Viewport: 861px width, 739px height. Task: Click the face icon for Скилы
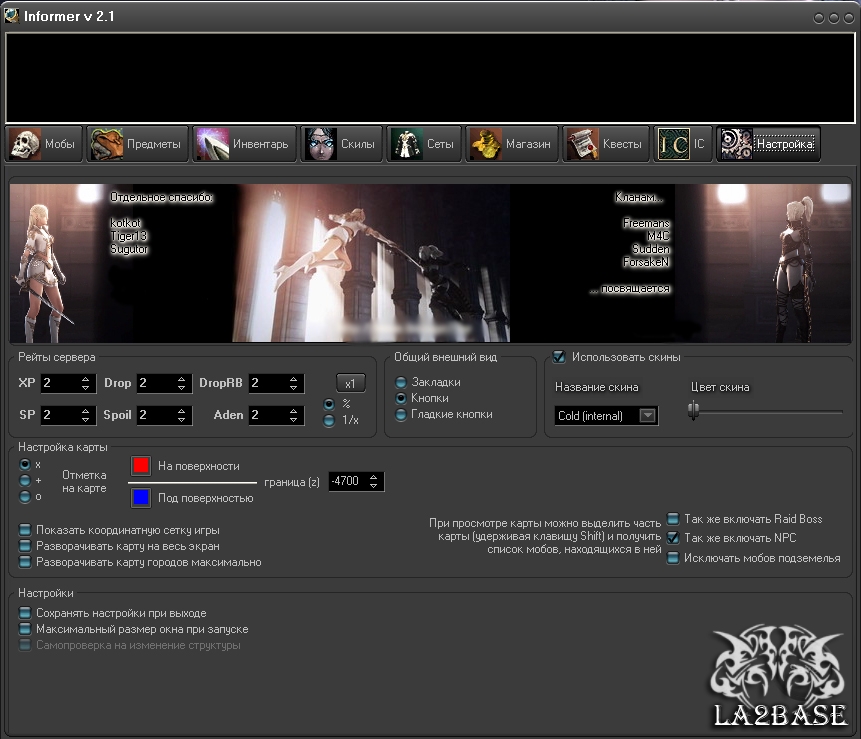pyautogui.click(x=321, y=144)
